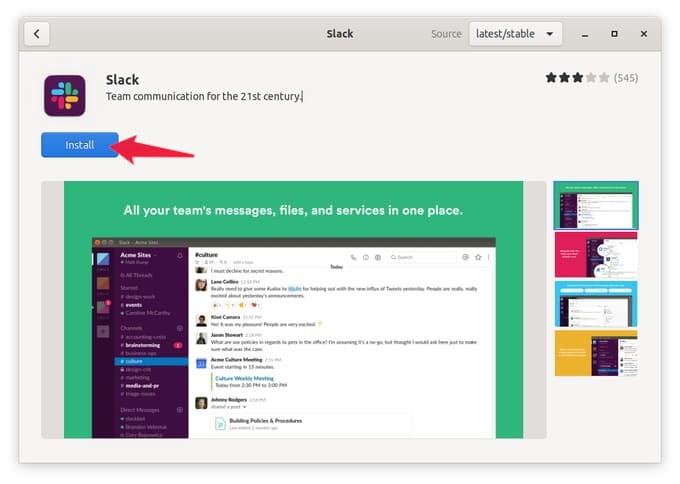Select the green first screenshot thumbnail

pyautogui.click(x=596, y=205)
